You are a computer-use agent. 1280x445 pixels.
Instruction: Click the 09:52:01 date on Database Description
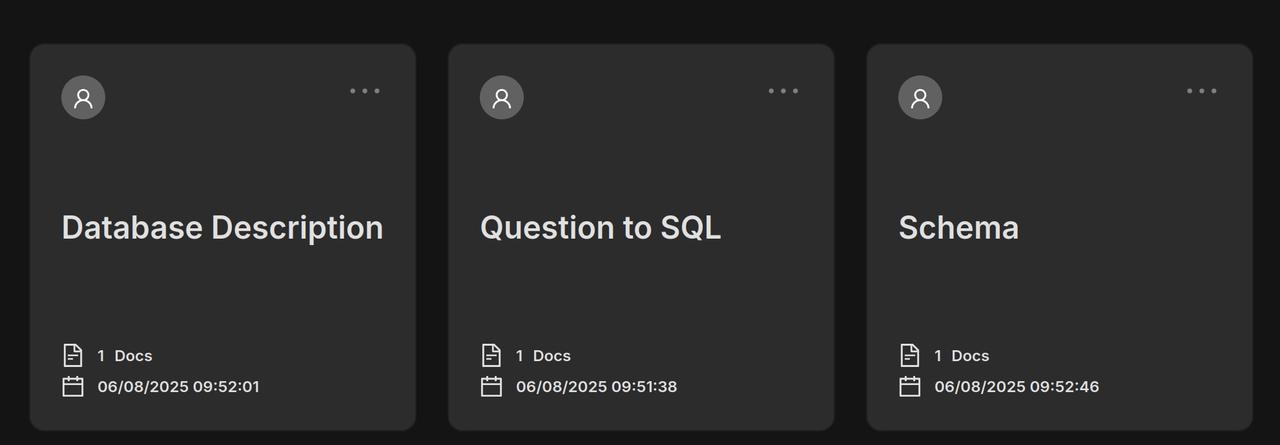(x=178, y=387)
